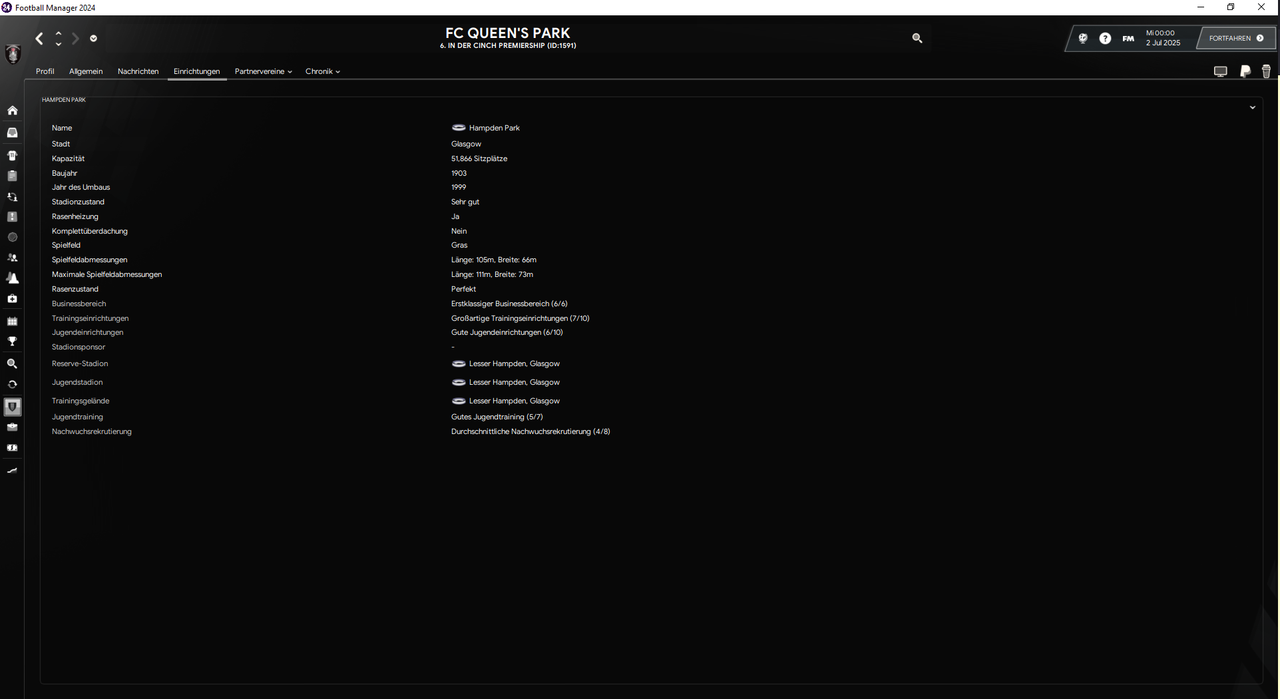Switch to the Nachrichten tab
The width and height of the screenshot is (1280, 699).
point(138,72)
